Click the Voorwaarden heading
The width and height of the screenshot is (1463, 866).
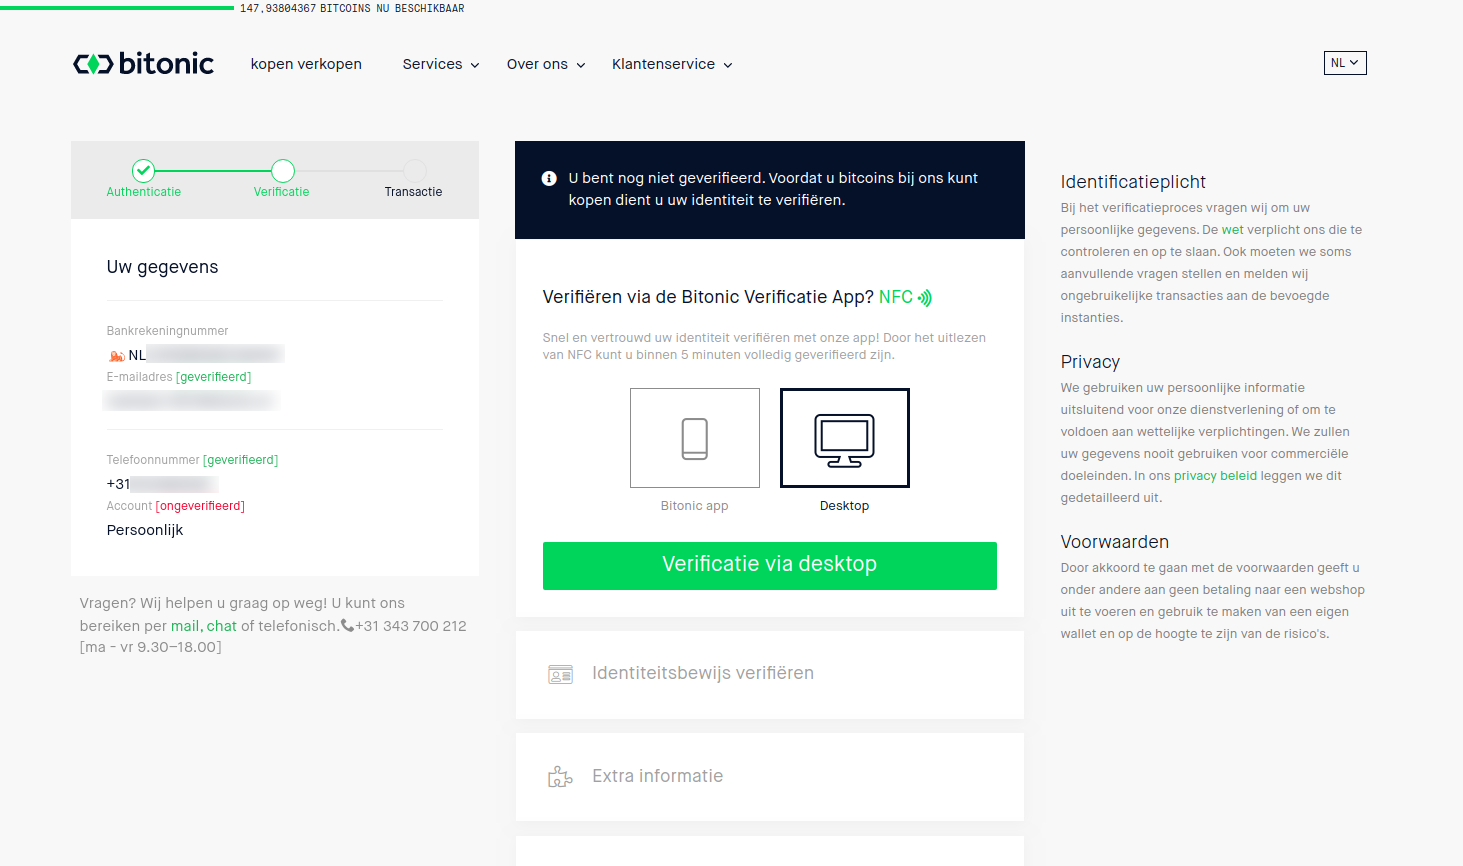(x=1115, y=542)
